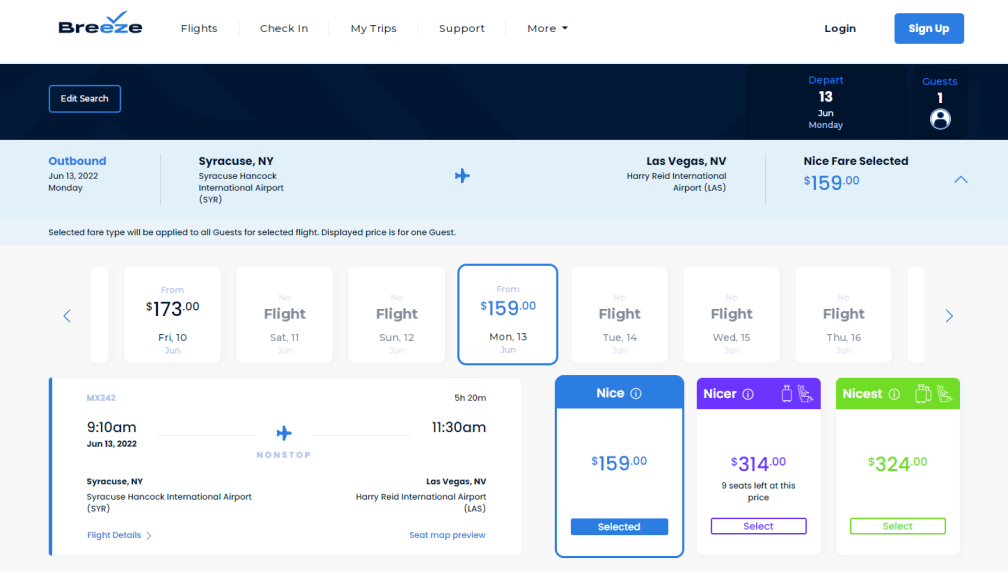
Task: Click the Thu, 16 no-flight date card
Action: tap(843, 314)
